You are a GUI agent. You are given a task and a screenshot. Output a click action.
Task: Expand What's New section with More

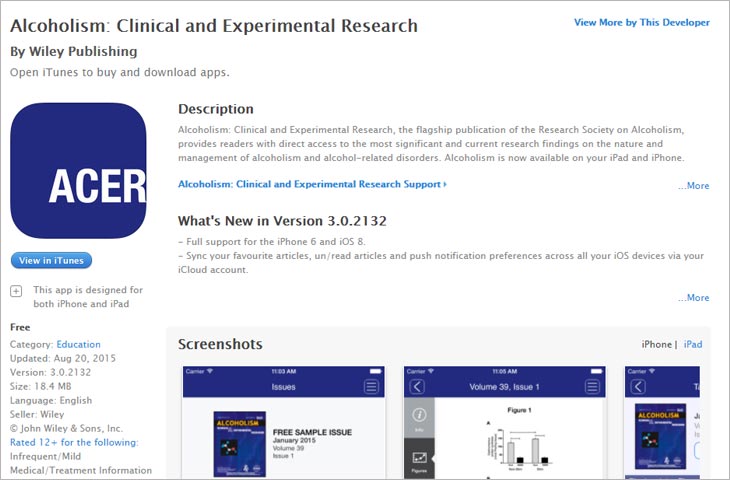point(694,297)
